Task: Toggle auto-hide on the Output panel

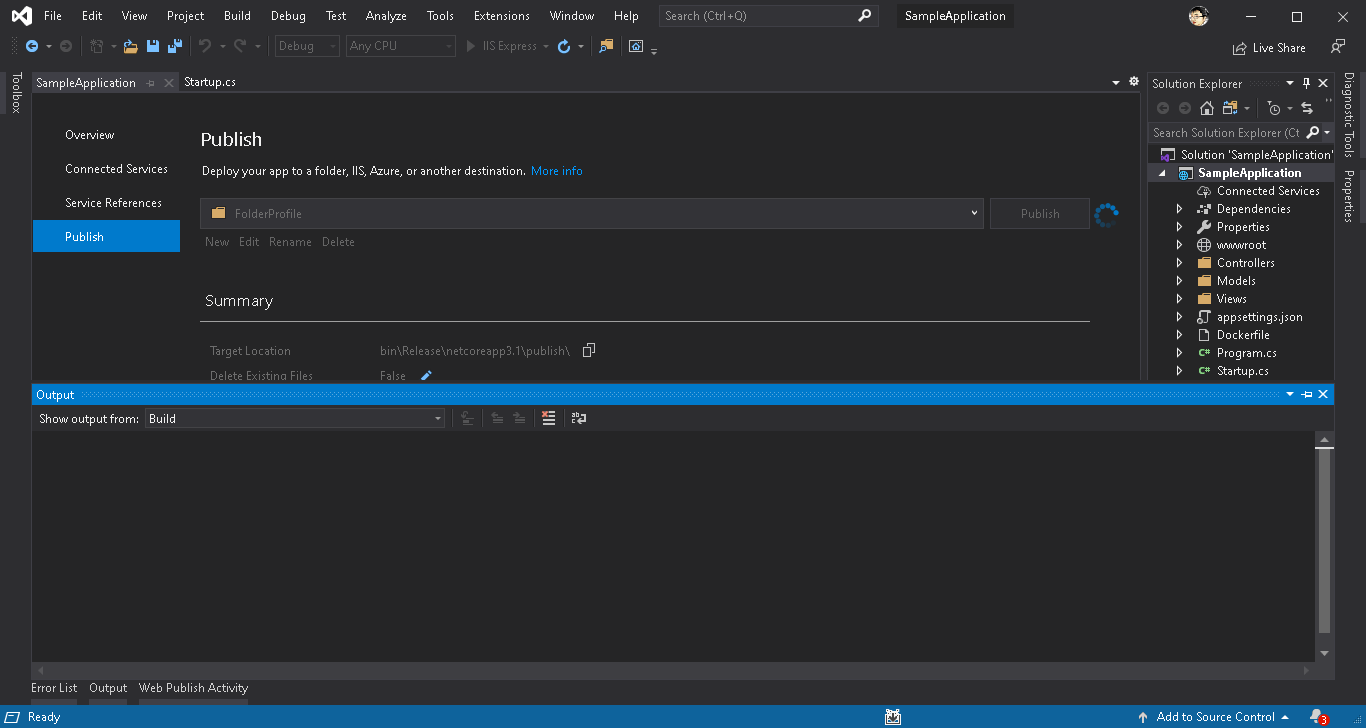Action: coord(1307,394)
